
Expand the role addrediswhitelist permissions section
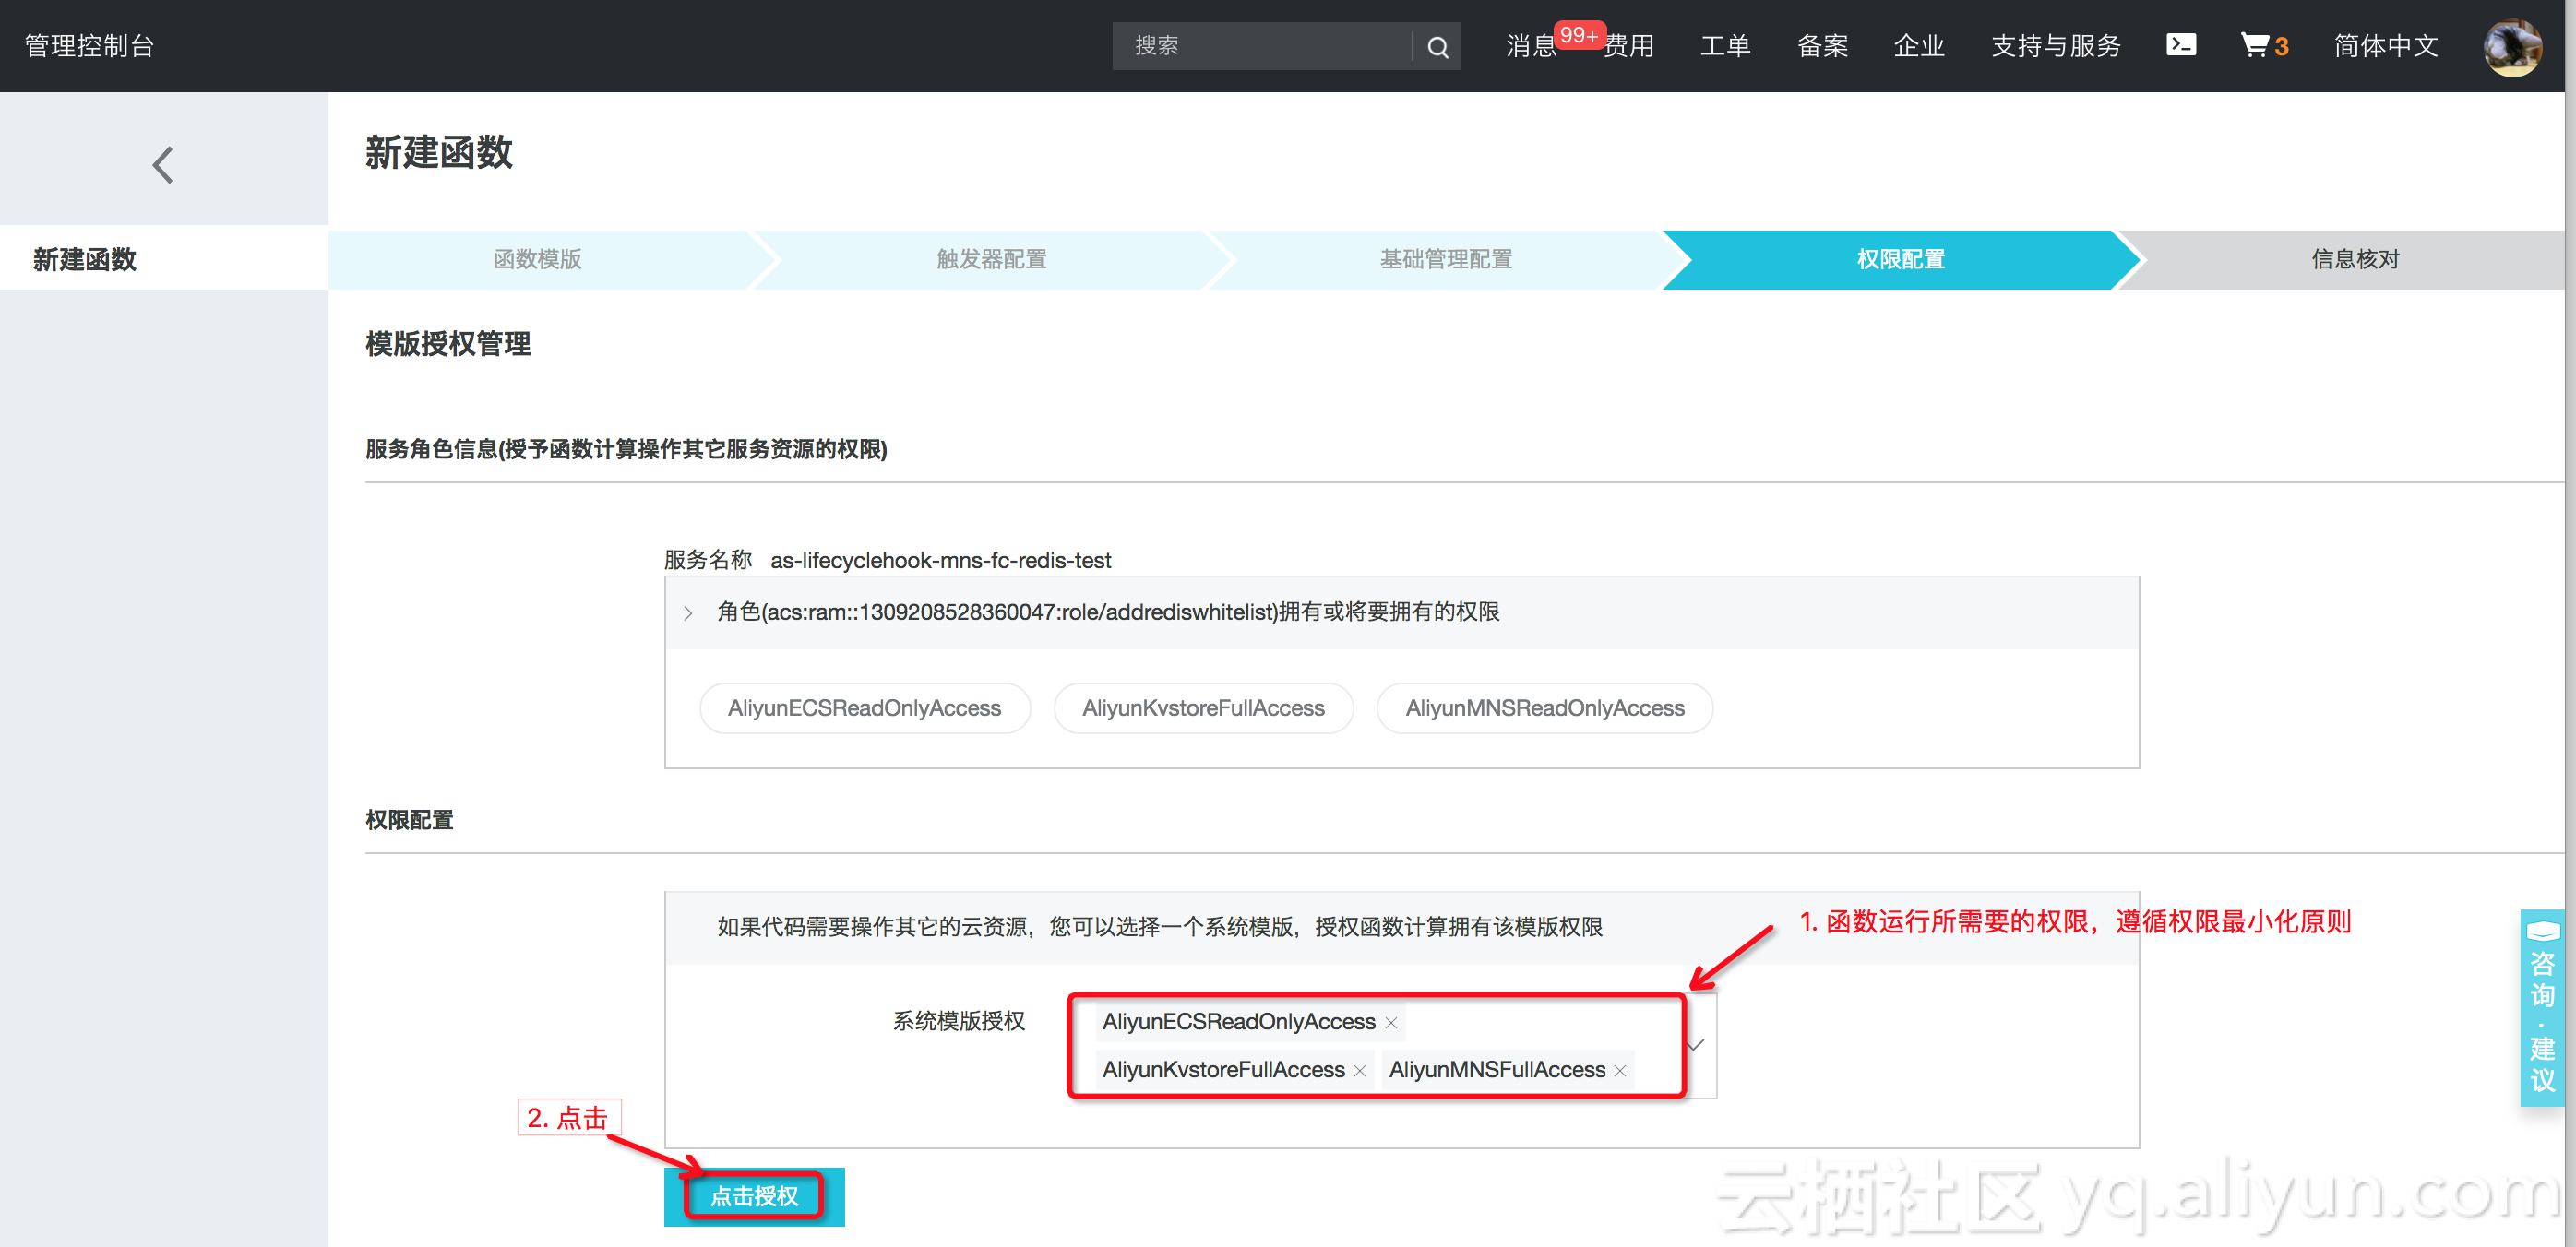tap(689, 613)
